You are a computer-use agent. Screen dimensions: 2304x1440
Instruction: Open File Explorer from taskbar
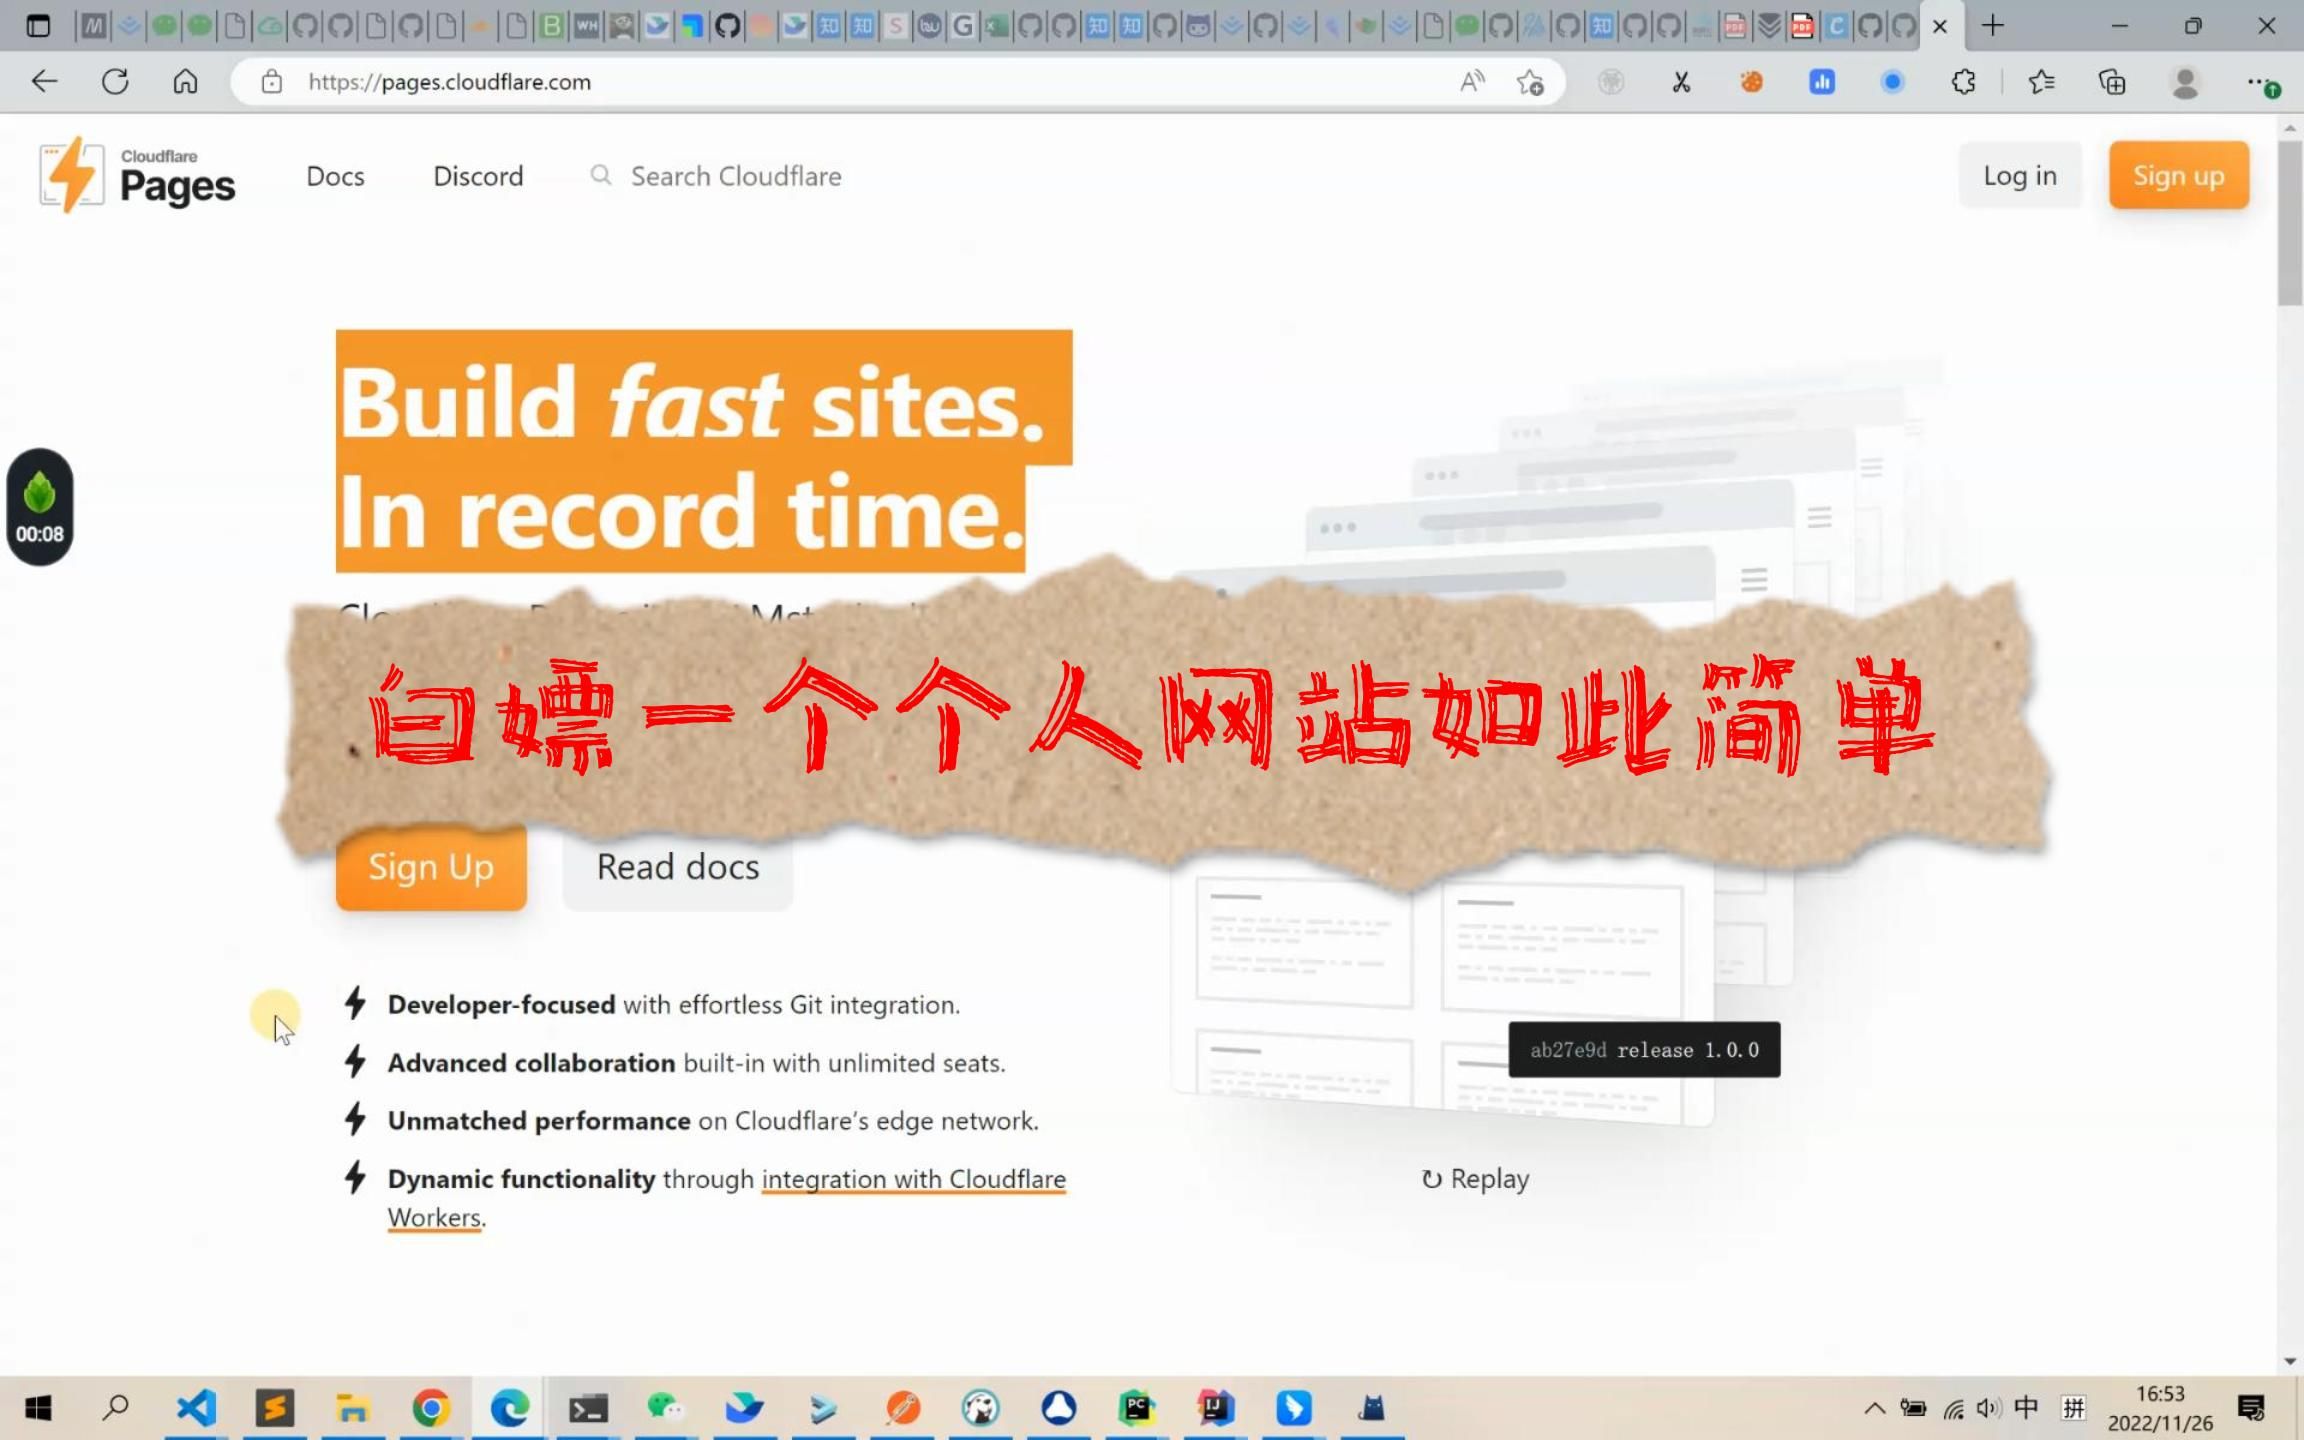(352, 1409)
